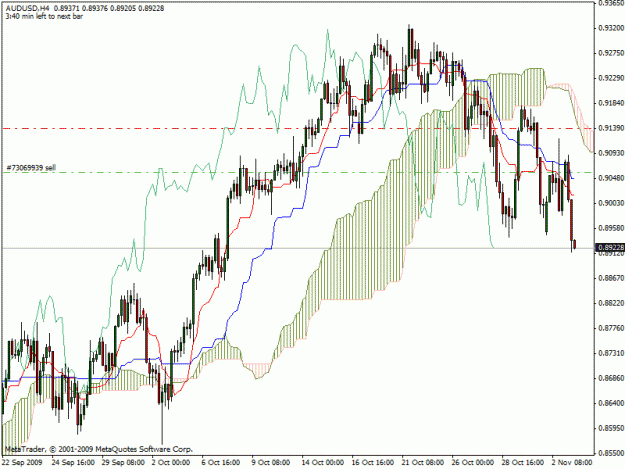Click the 0.86400 price axis label

click(611, 403)
